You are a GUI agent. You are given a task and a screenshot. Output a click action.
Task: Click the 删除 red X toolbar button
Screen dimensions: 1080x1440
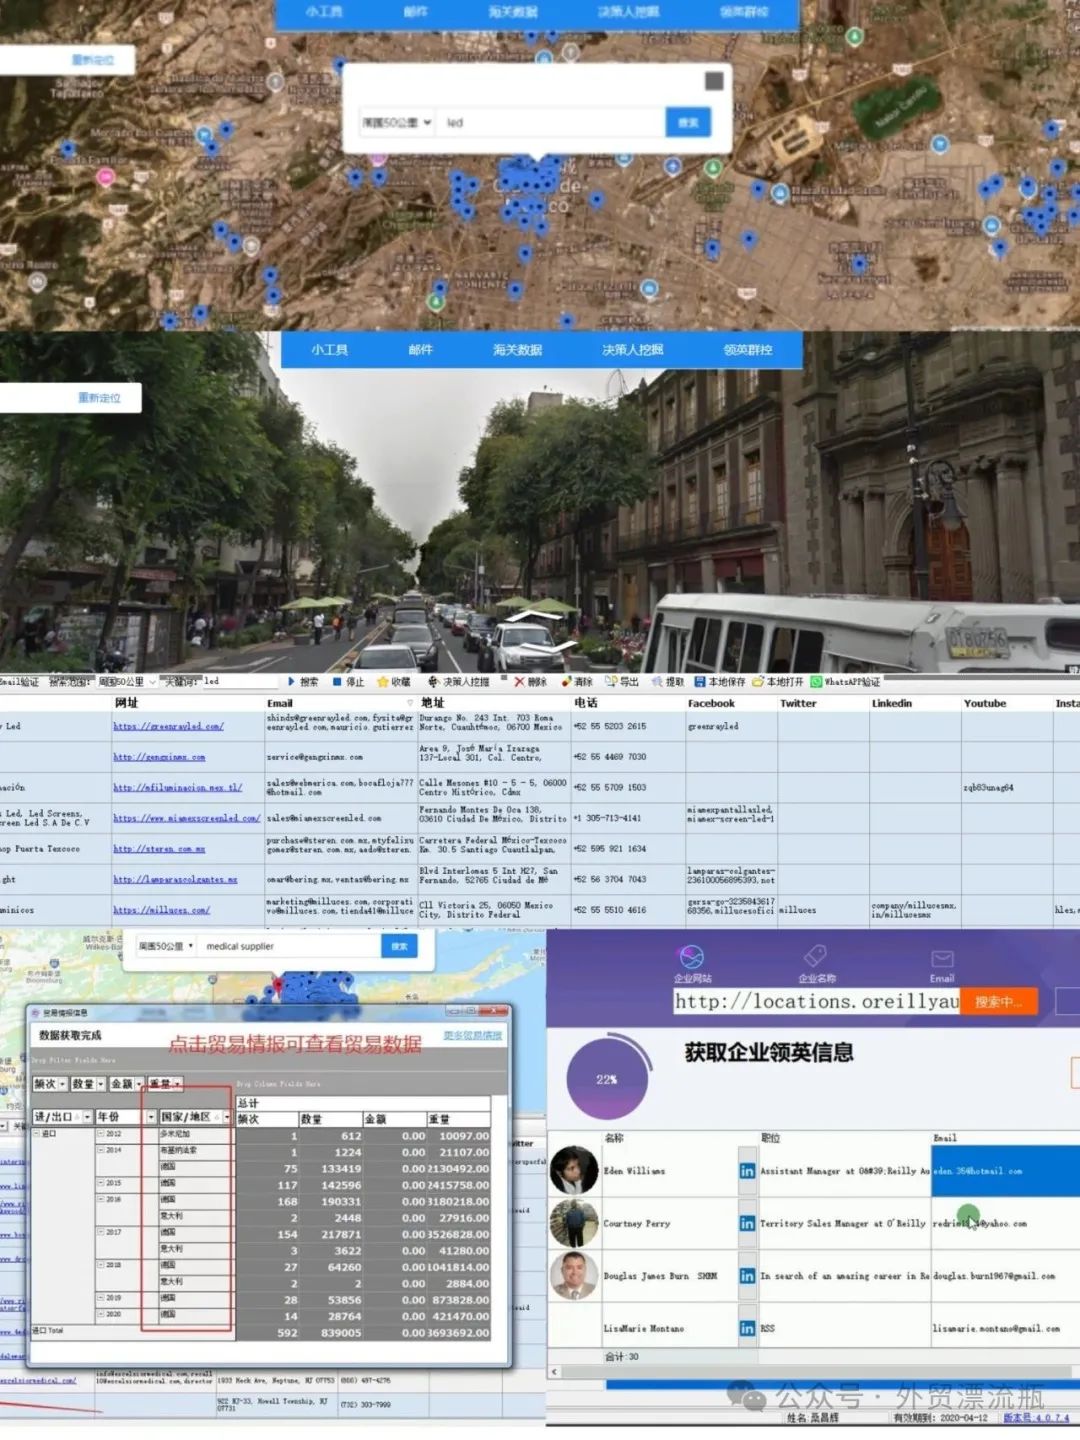519,682
